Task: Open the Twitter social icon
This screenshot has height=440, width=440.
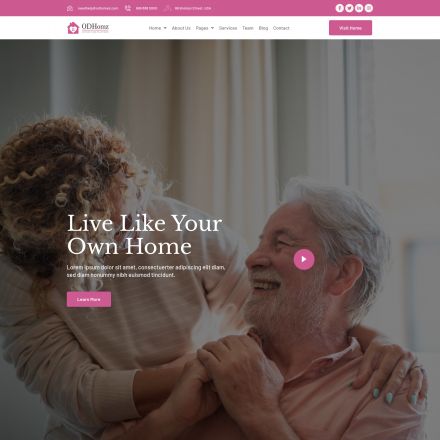Action: tap(349, 8)
